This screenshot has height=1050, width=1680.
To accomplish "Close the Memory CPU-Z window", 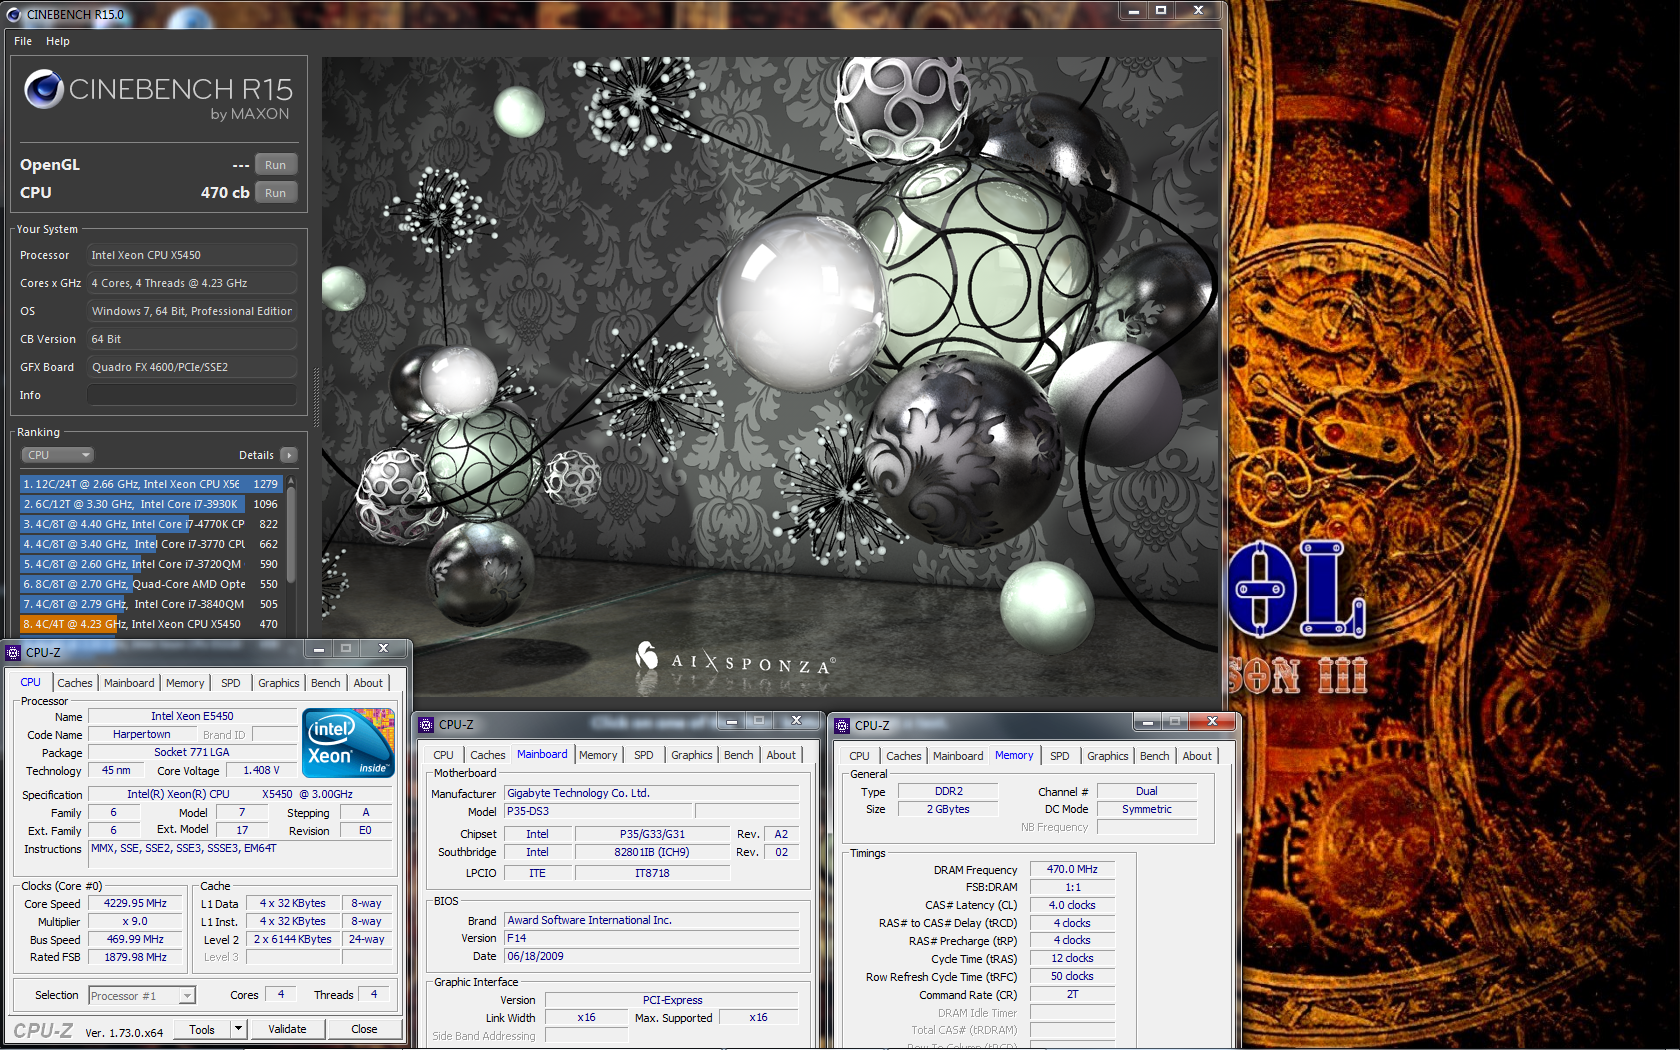I will pyautogui.click(x=1212, y=721).
